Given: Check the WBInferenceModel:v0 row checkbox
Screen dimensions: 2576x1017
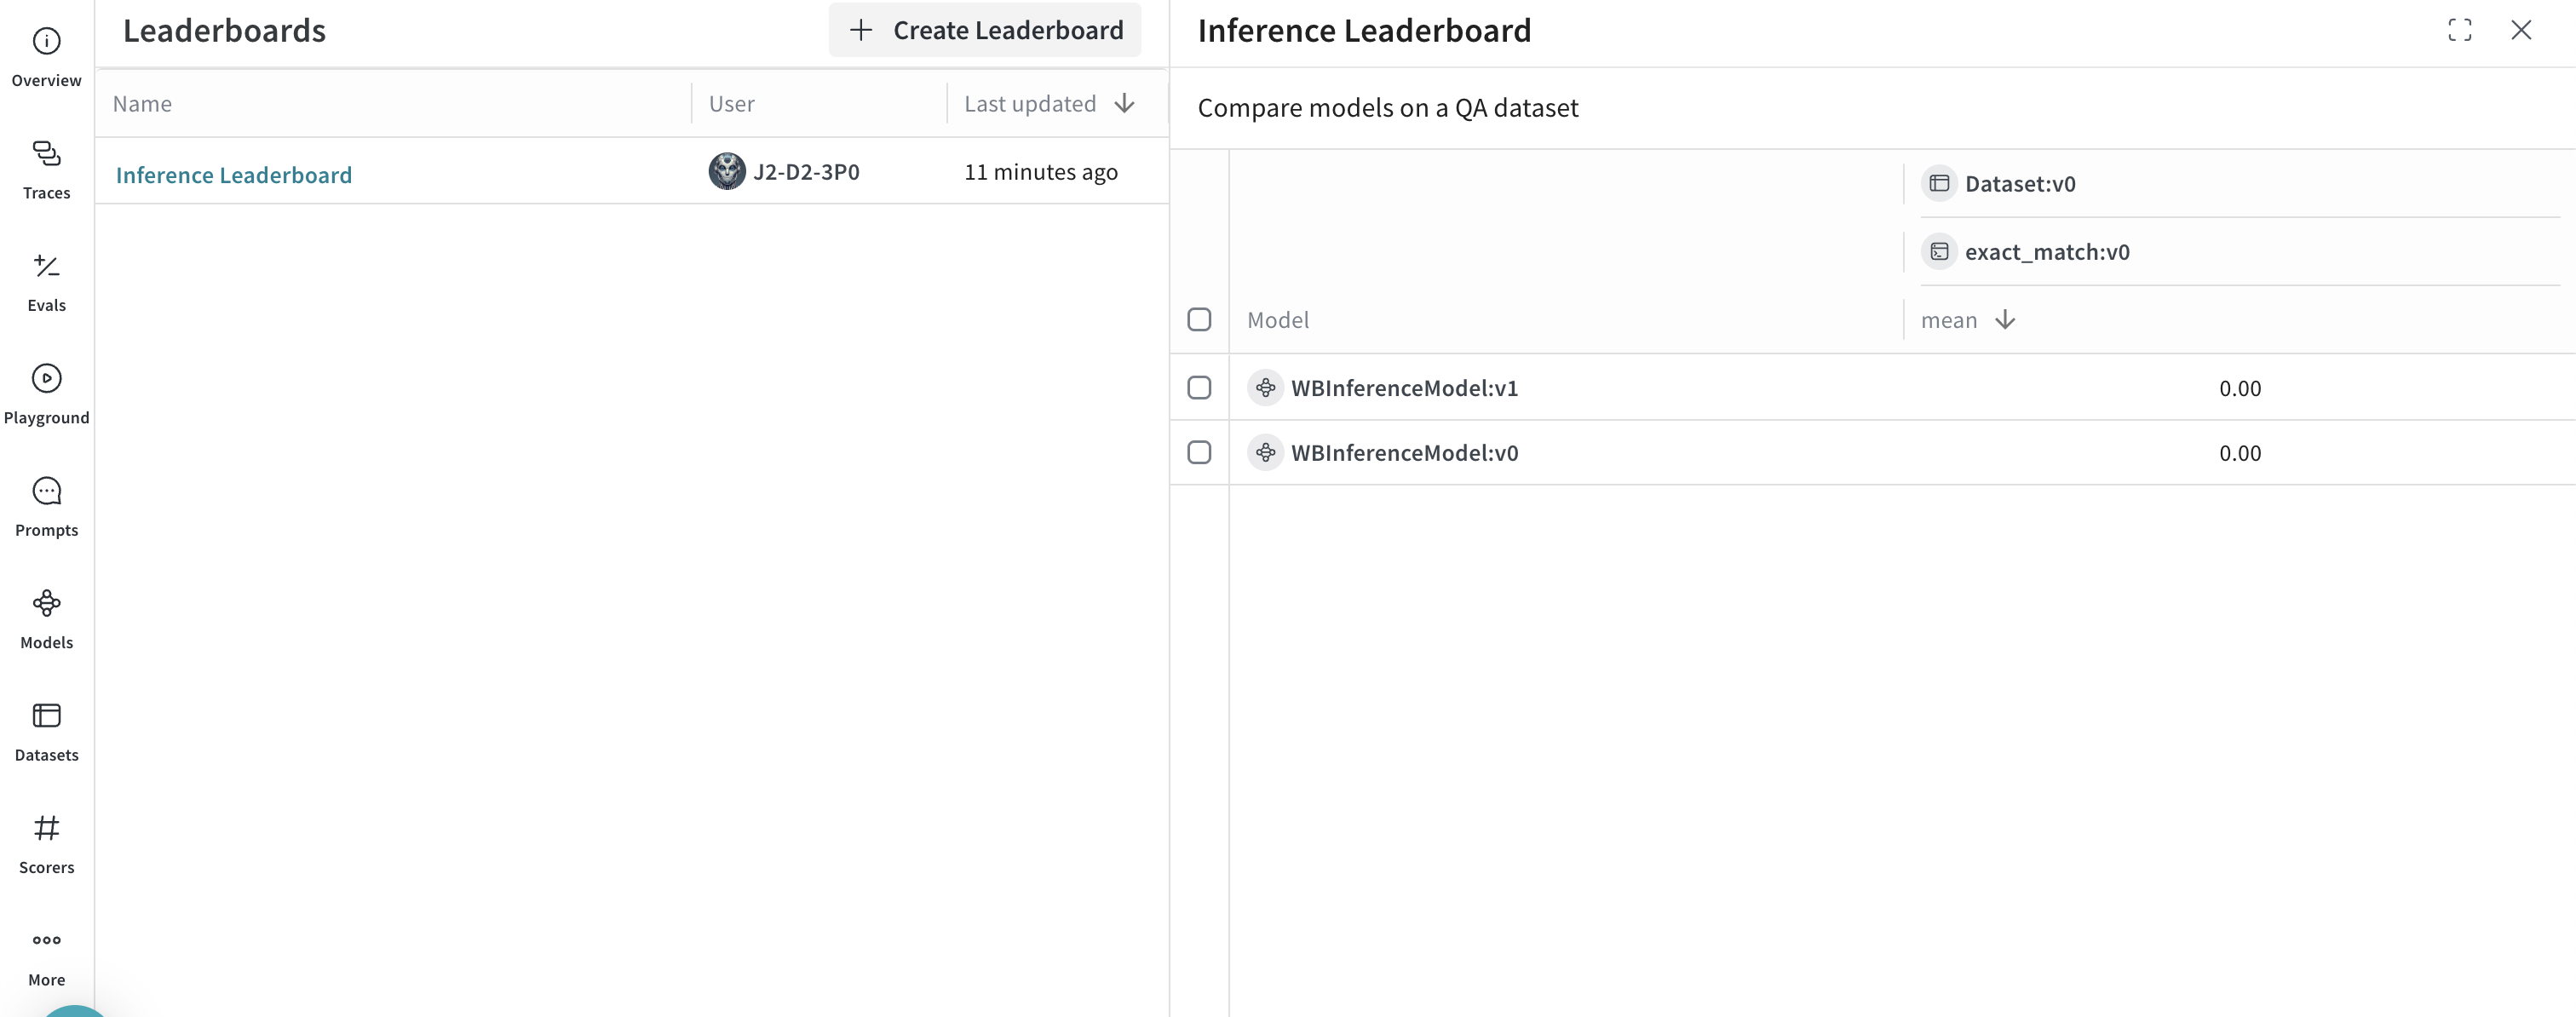Looking at the screenshot, I should (x=1199, y=452).
